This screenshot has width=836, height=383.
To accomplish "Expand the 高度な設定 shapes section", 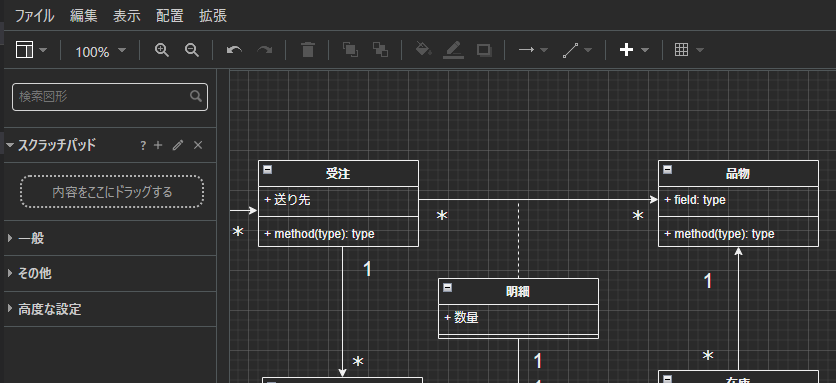I will click(110, 309).
